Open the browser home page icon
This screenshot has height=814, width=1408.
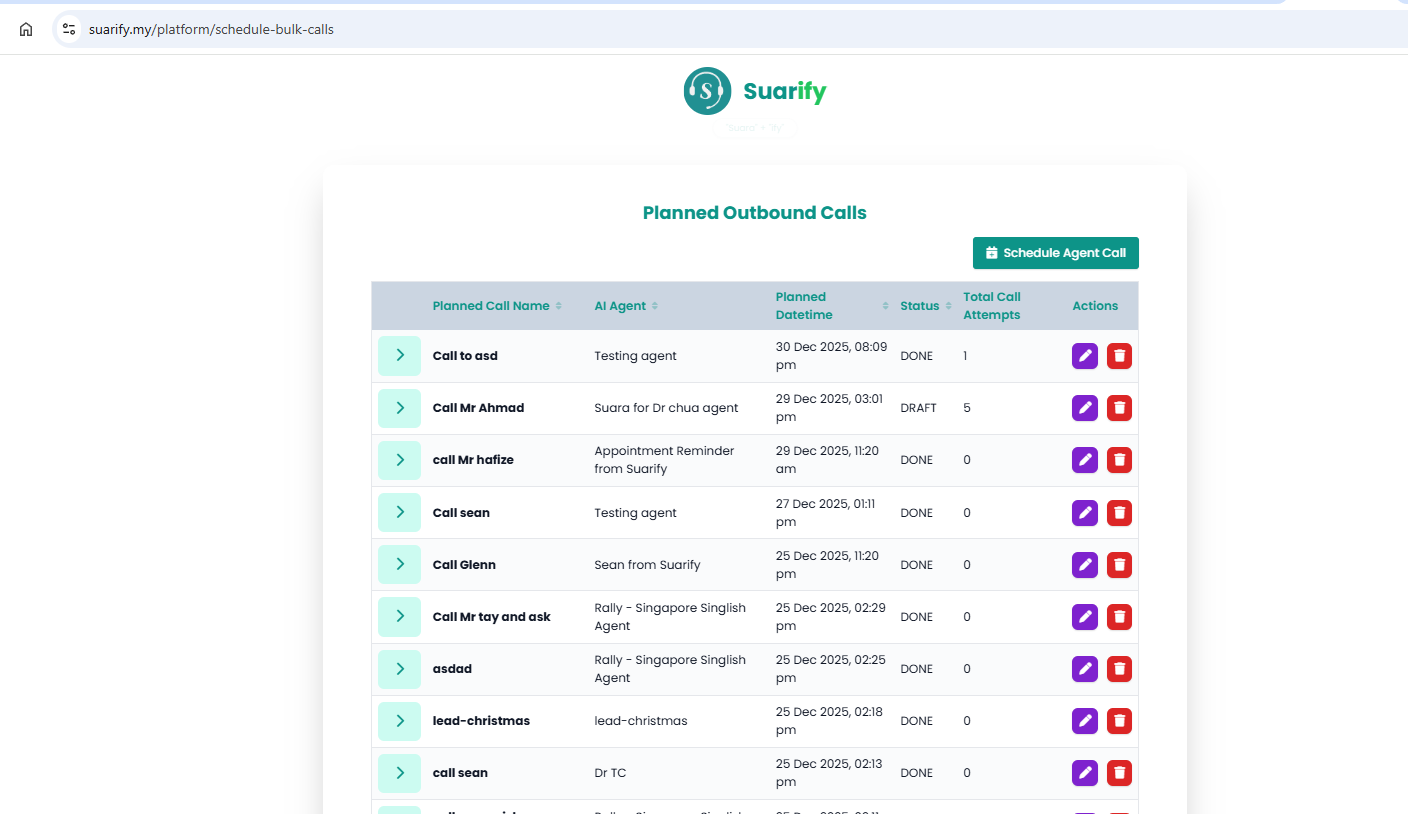pos(26,29)
